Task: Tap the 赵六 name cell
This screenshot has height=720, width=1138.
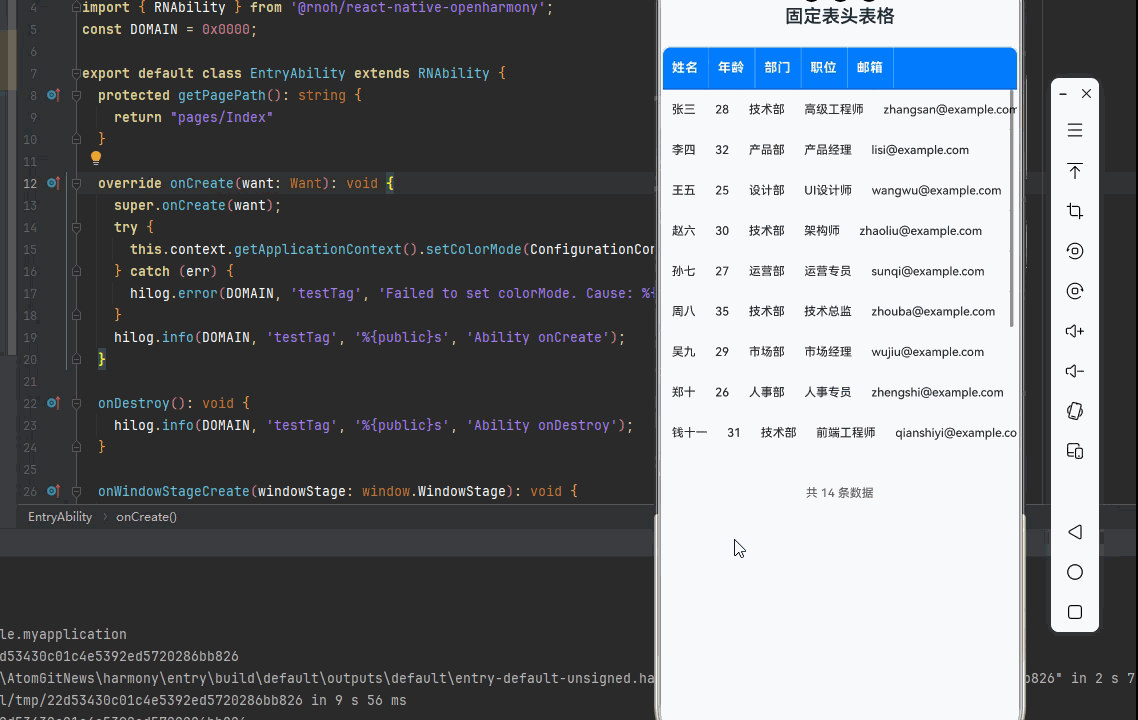Action: pyautogui.click(x=684, y=231)
